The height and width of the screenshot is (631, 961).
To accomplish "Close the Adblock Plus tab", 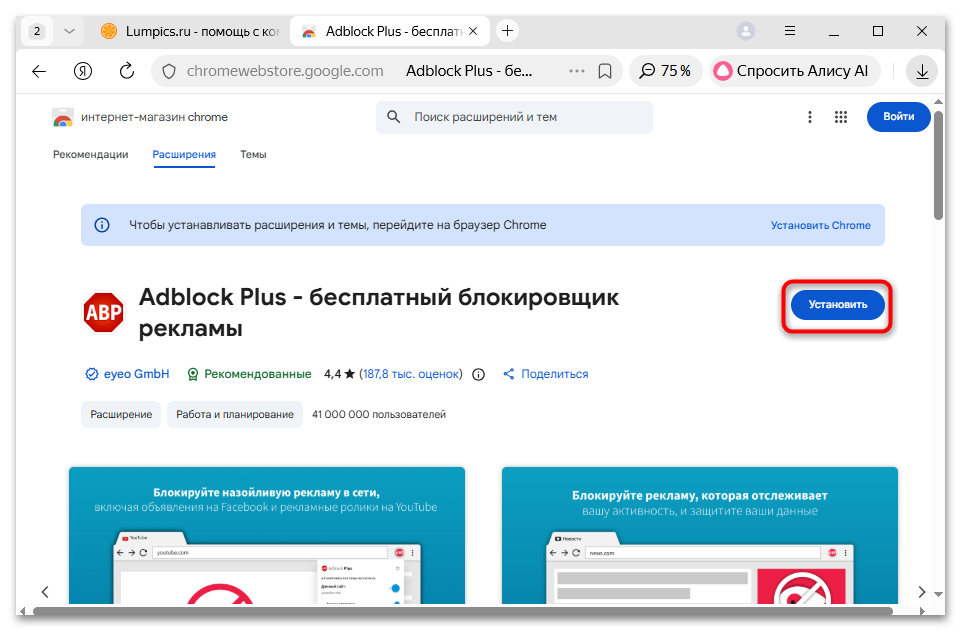I will tap(473, 31).
